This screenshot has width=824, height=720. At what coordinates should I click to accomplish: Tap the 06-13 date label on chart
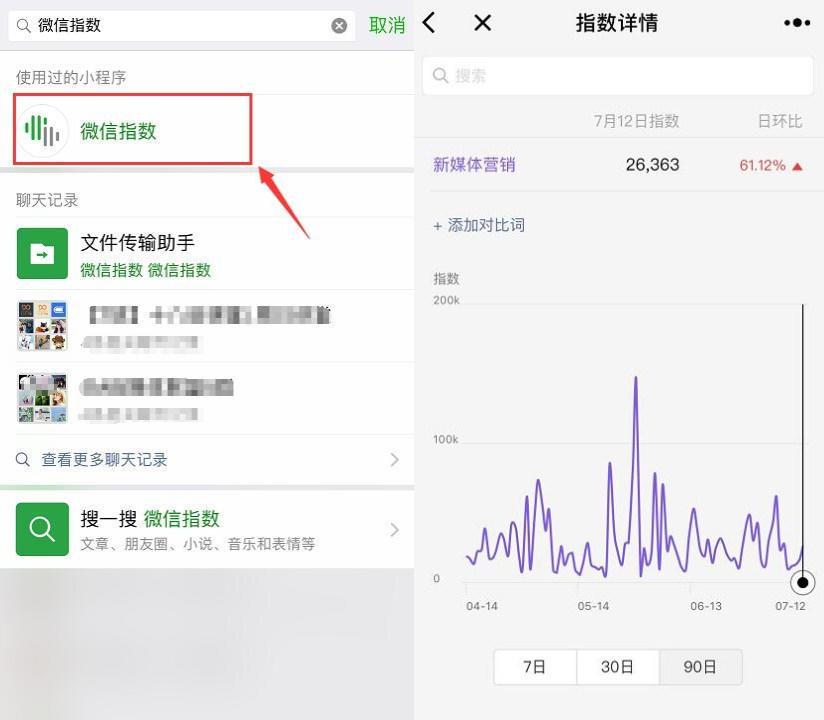click(x=706, y=606)
